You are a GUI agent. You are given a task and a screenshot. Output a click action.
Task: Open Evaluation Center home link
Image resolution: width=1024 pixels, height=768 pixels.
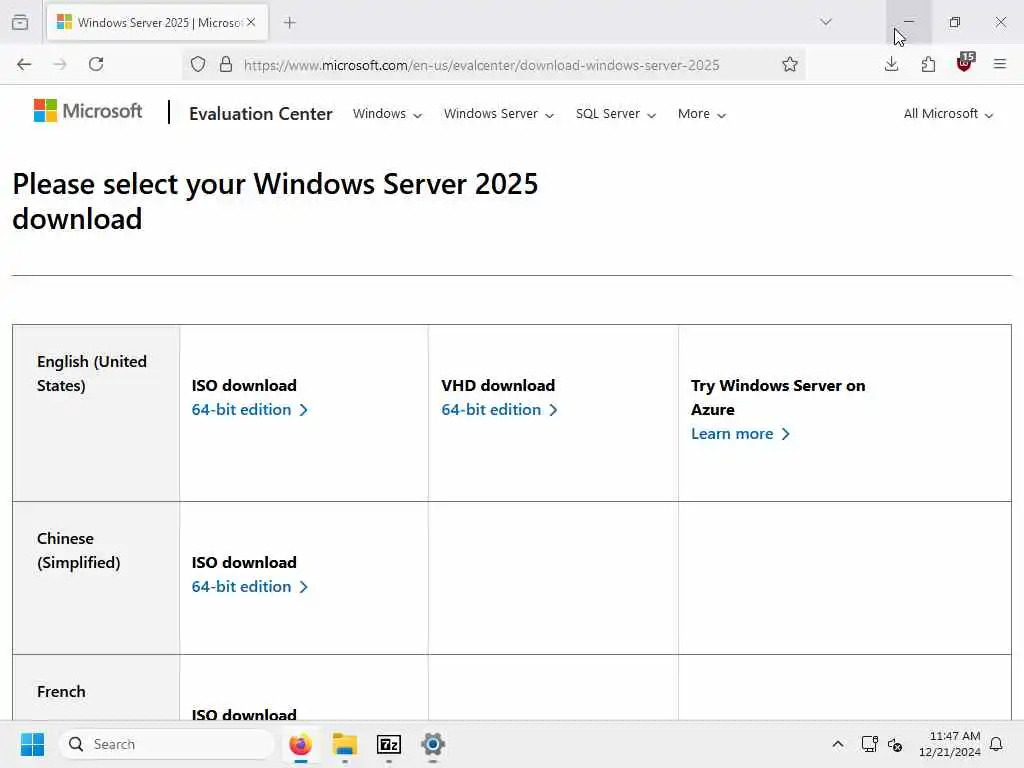[261, 114]
